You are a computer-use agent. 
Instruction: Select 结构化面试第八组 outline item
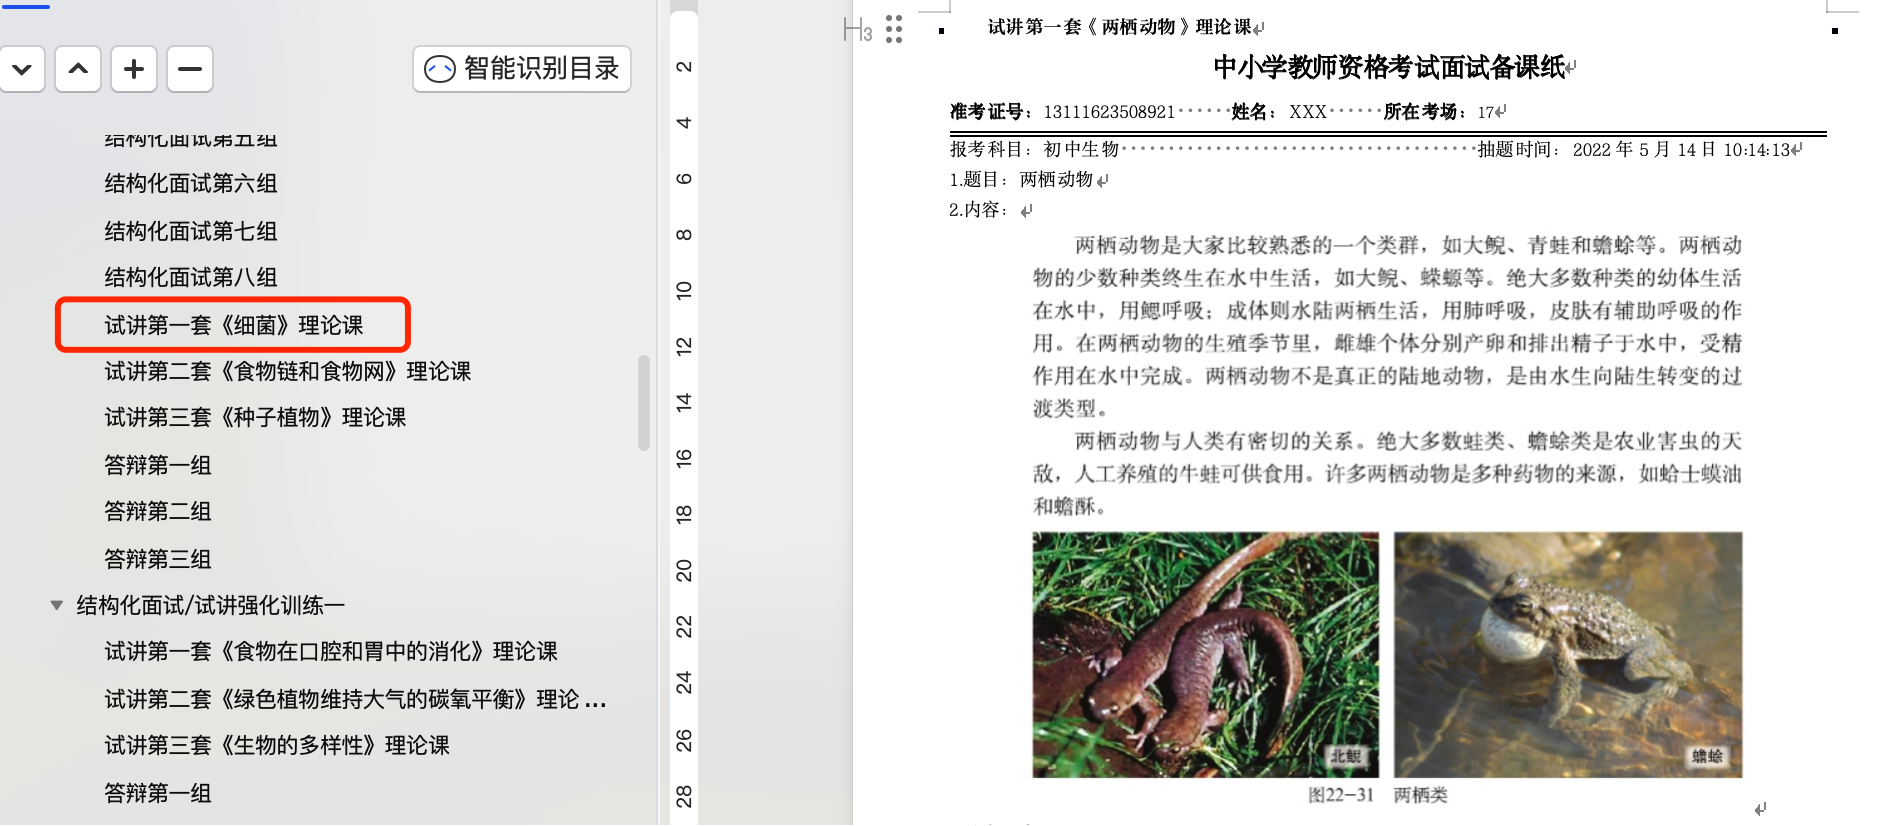coord(190,277)
